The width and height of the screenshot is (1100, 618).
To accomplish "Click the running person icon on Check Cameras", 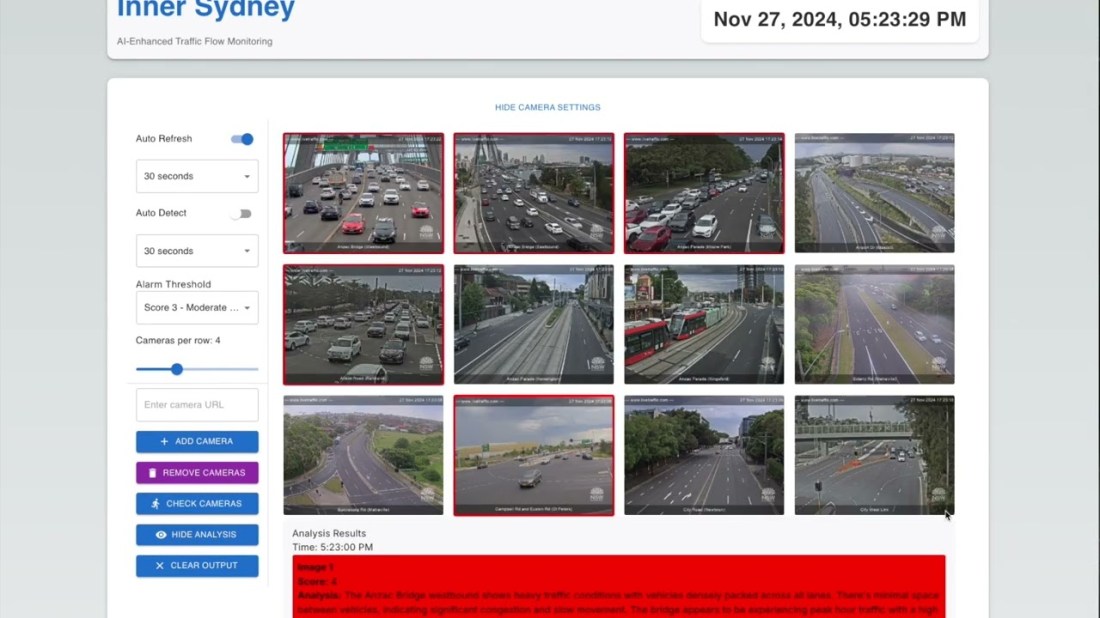I will [x=154, y=504].
